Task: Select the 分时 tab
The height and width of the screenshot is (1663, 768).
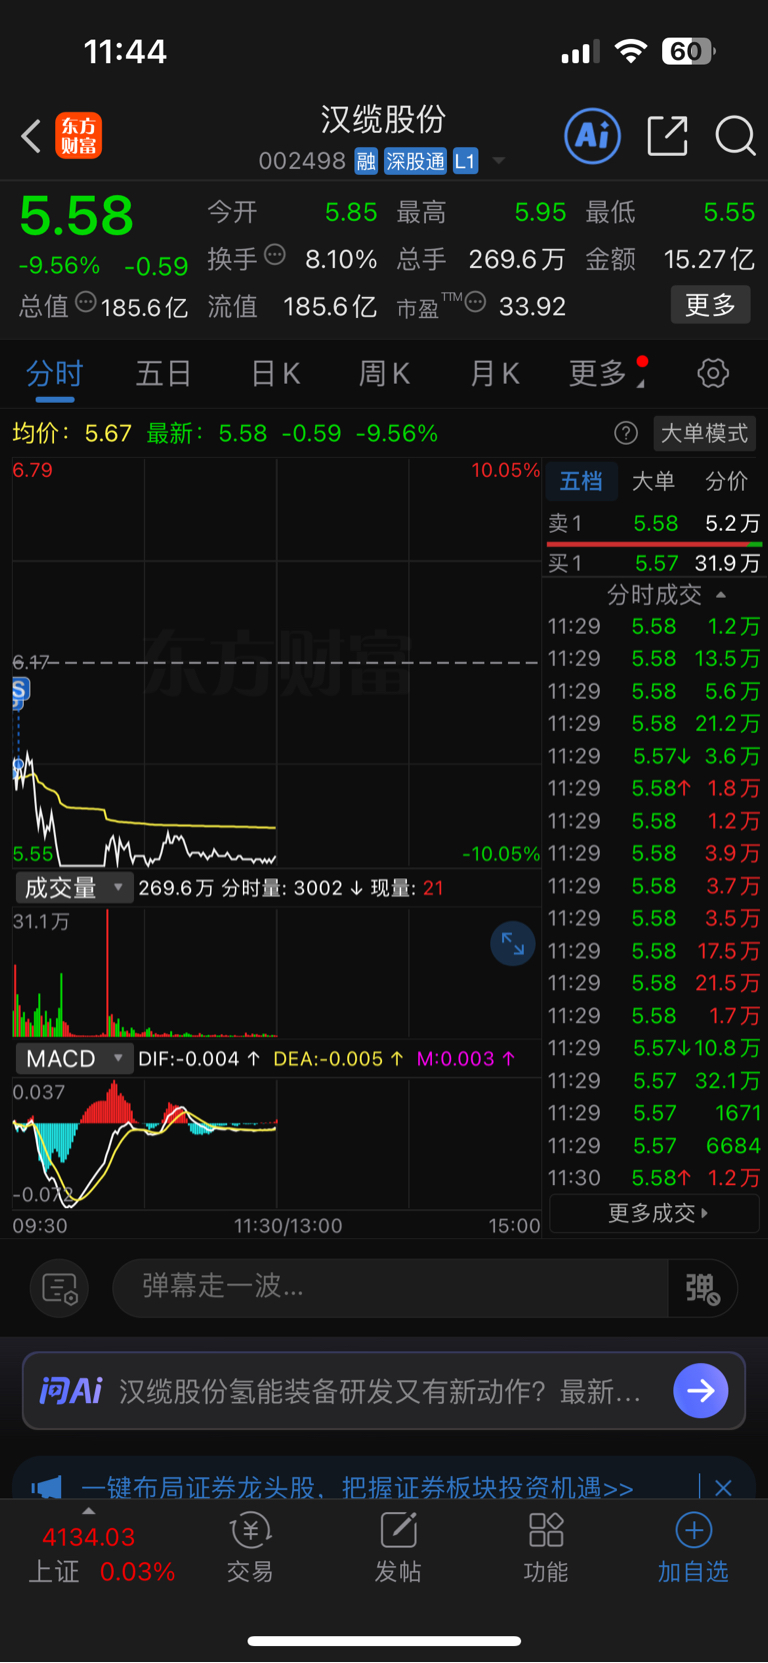Action: [54, 374]
